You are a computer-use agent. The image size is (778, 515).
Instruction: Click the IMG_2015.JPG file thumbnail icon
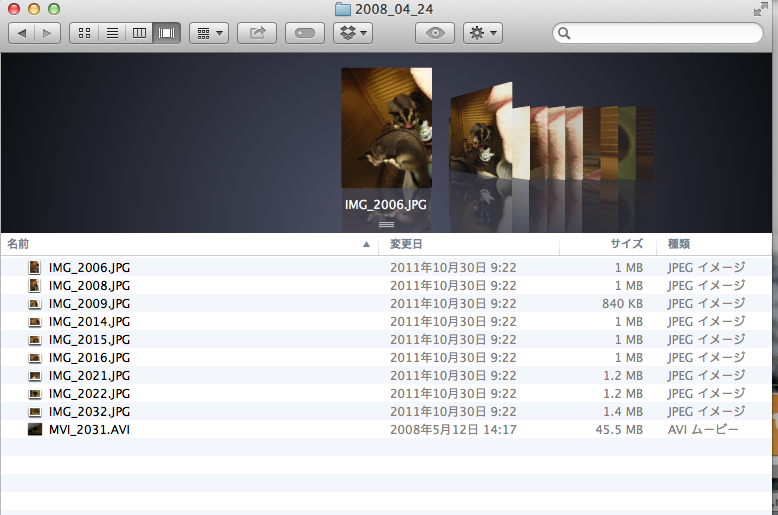pyautogui.click(x=35, y=340)
